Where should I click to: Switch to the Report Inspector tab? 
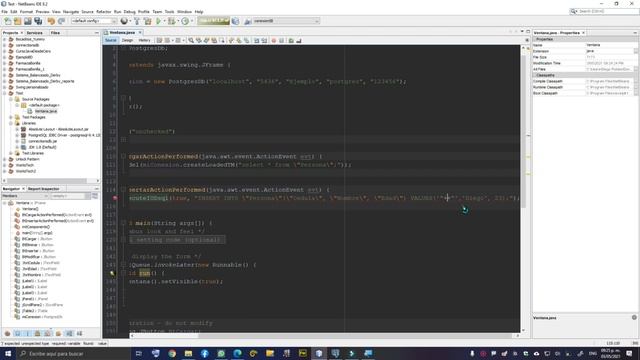[x=44, y=189]
